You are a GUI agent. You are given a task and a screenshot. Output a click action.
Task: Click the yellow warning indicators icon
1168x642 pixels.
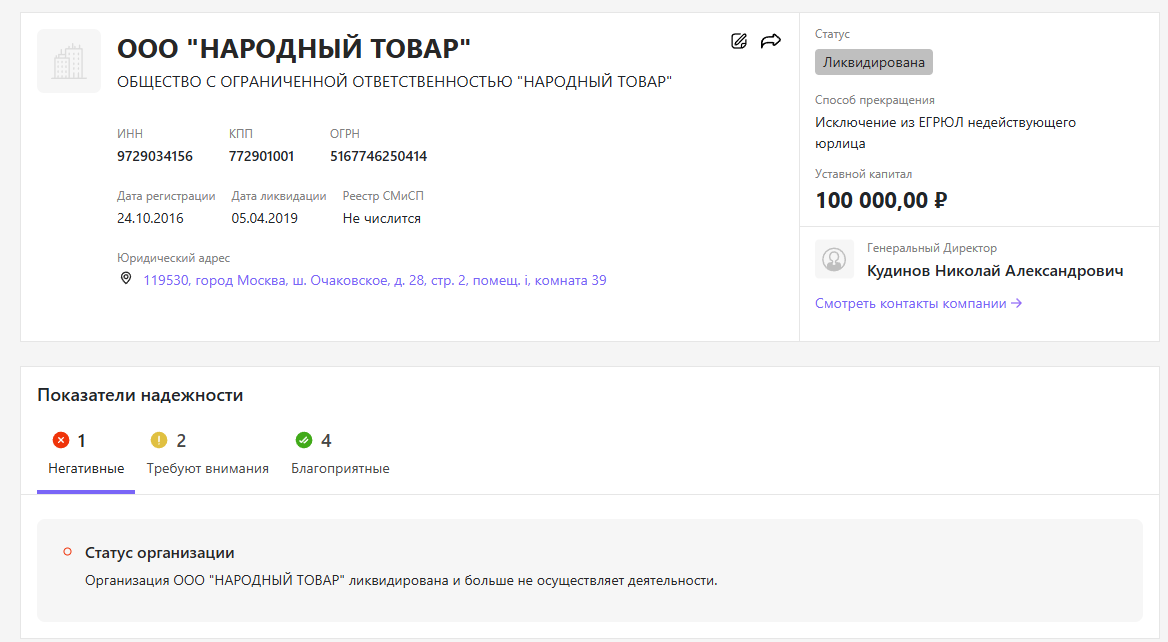click(159, 440)
